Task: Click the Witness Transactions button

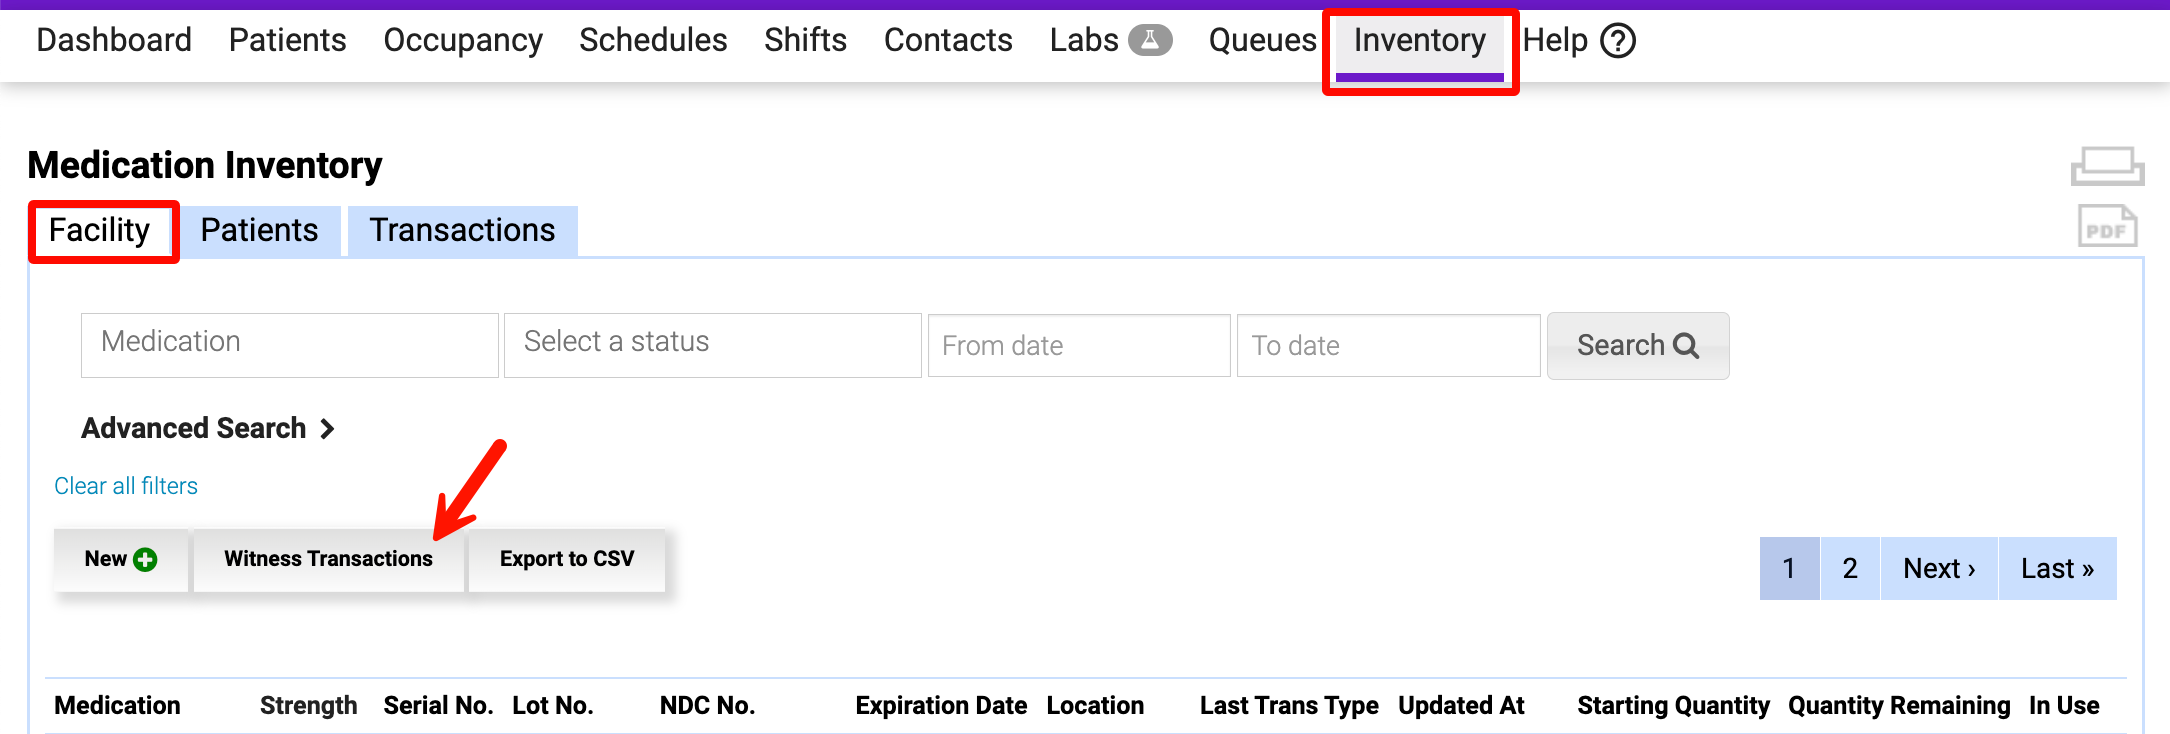Action: click(328, 559)
